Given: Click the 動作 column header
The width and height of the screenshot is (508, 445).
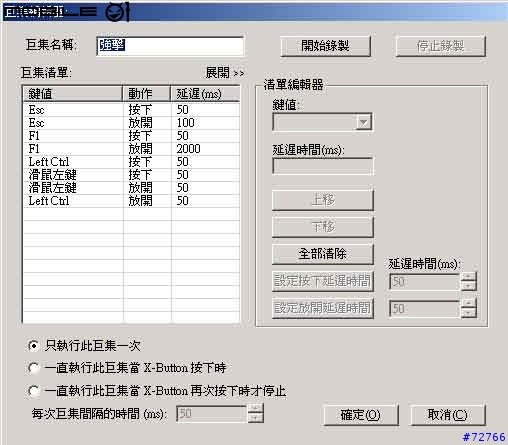Looking at the screenshot, I should pos(147,94).
